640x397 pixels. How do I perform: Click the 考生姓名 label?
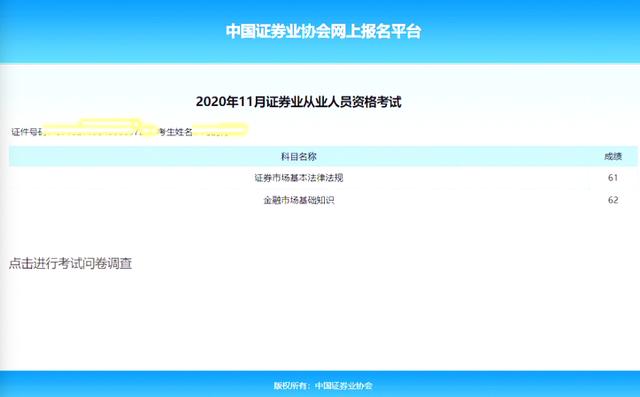point(175,132)
